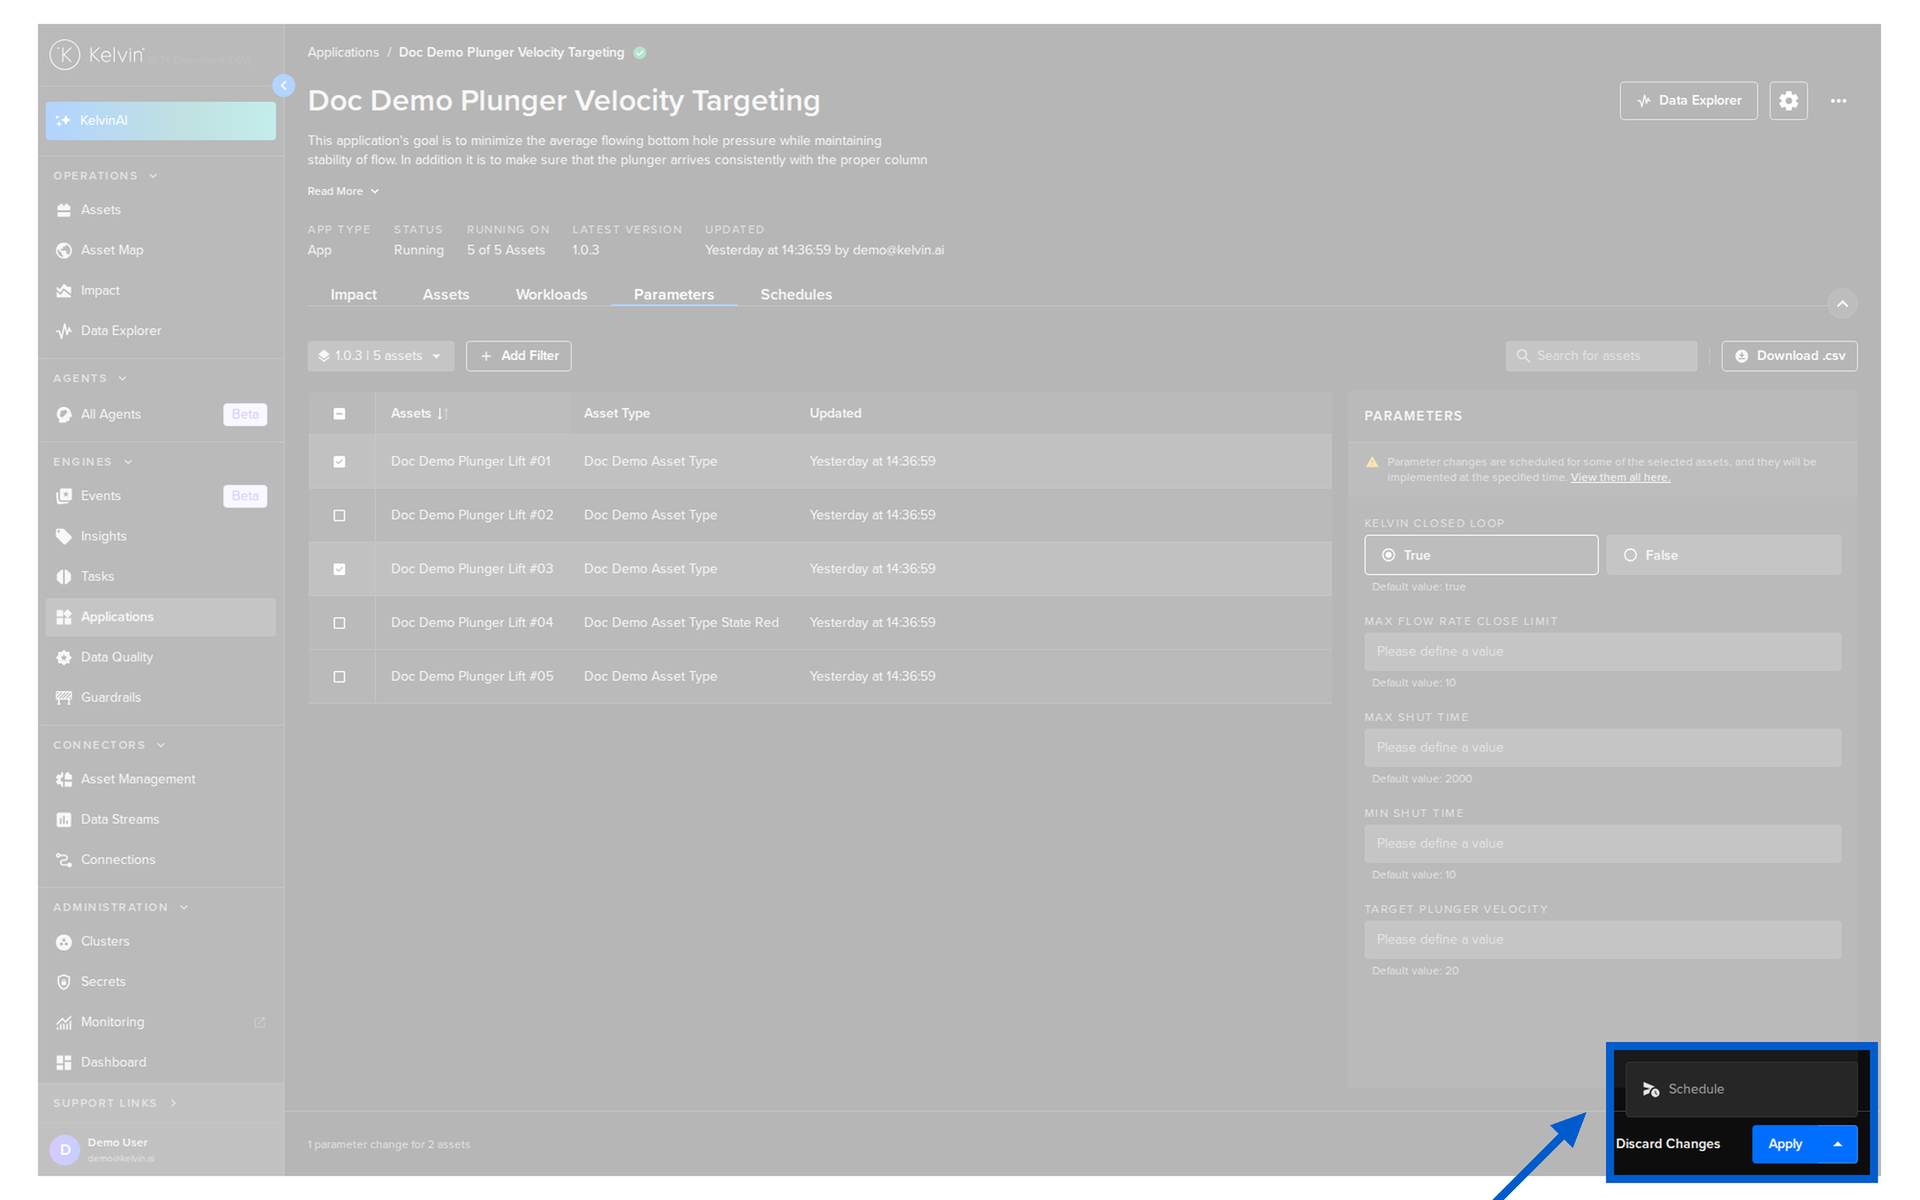This screenshot has width=1920, height=1200.
Task: Open the Connections icon
Action: click(x=64, y=860)
